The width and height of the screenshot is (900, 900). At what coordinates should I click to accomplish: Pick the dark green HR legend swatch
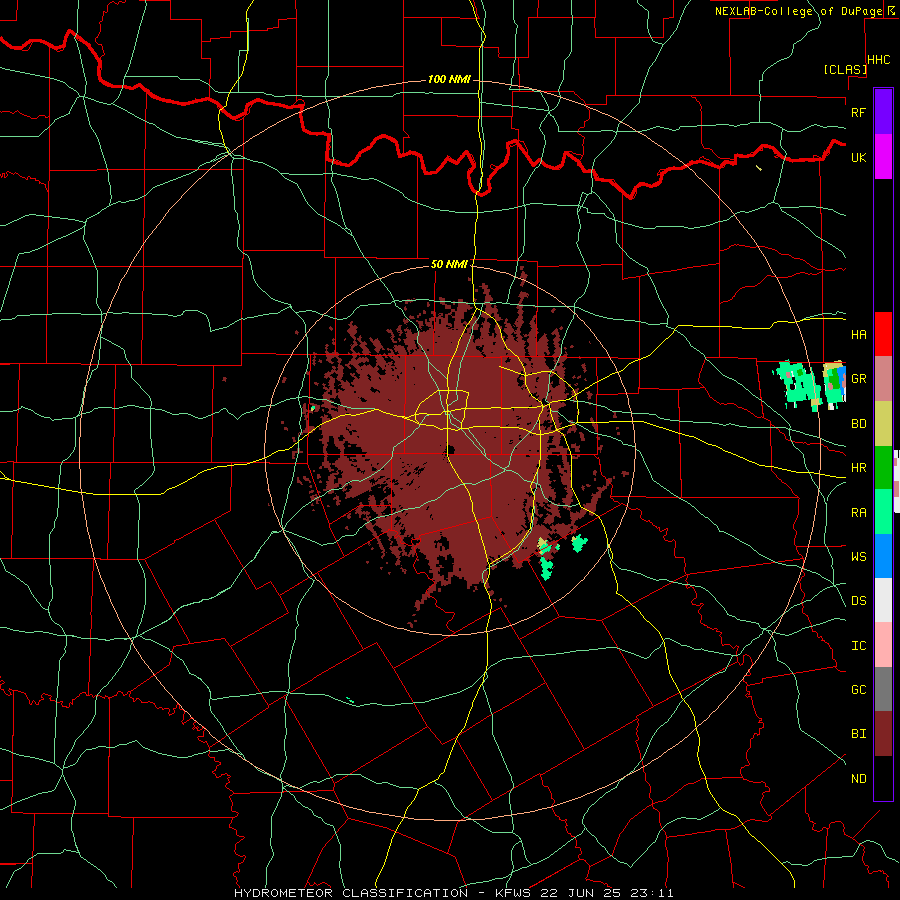coord(883,467)
